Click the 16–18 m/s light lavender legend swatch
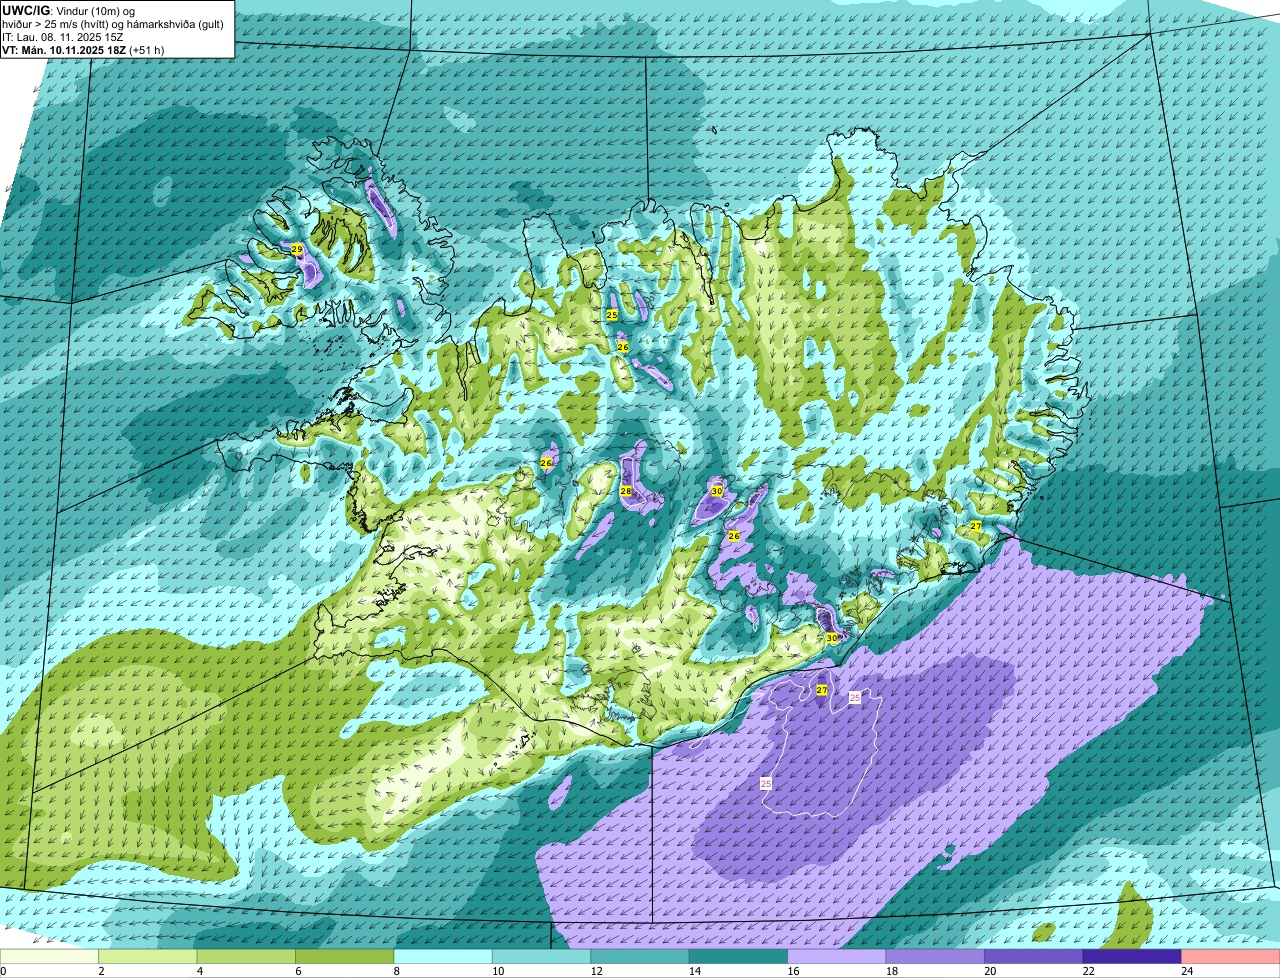 pos(838,957)
